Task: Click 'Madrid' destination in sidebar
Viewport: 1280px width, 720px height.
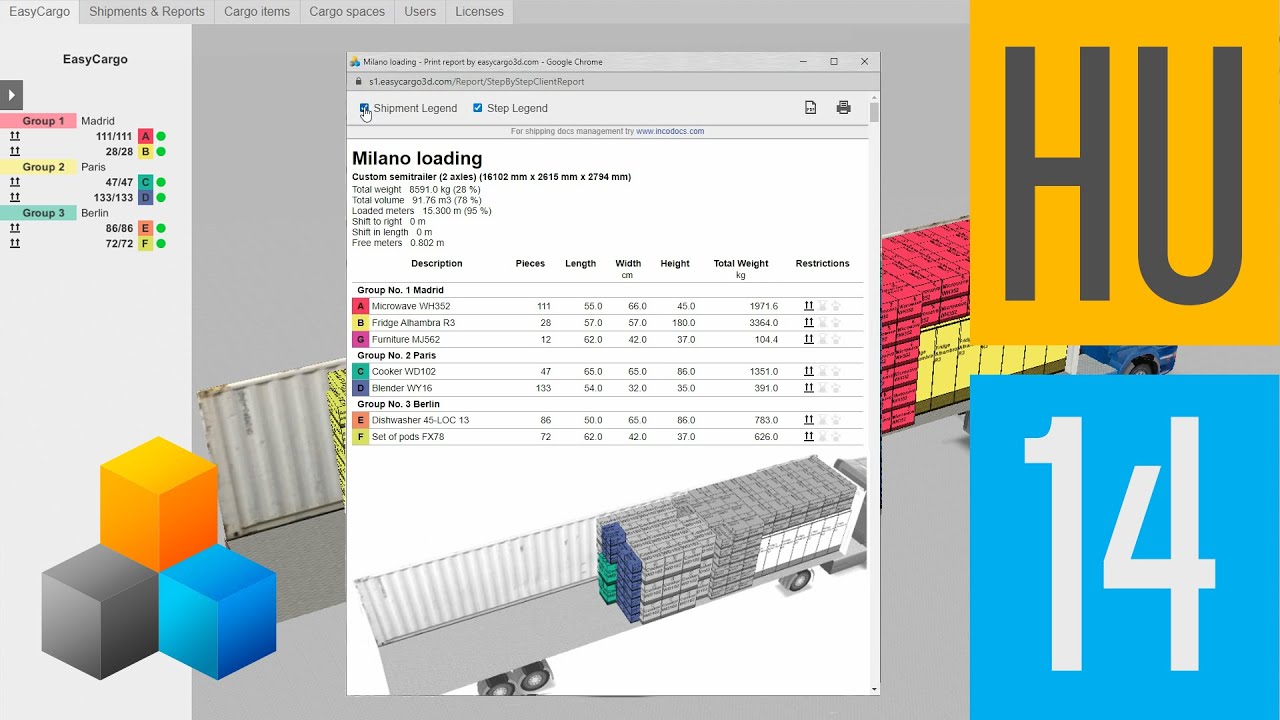Action: [x=98, y=121]
